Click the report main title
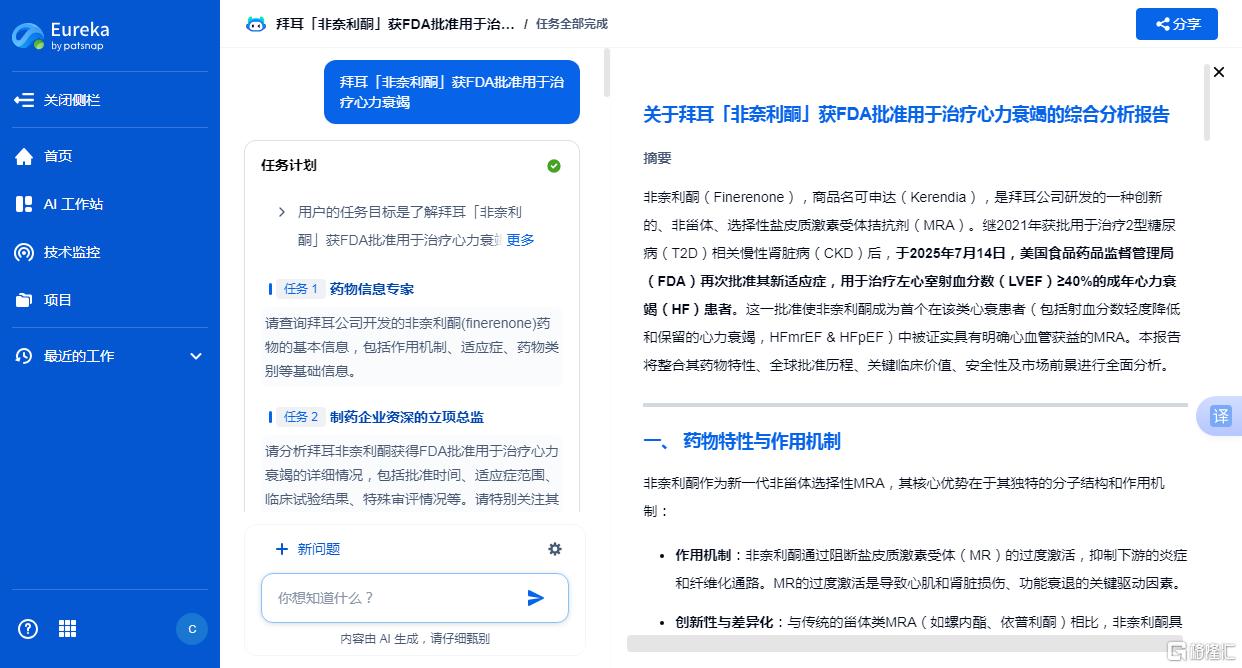 906,115
